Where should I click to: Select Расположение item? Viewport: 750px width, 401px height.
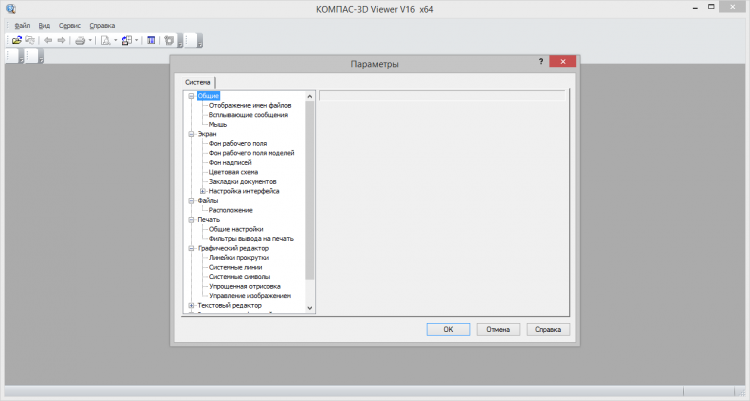[x=230, y=210]
